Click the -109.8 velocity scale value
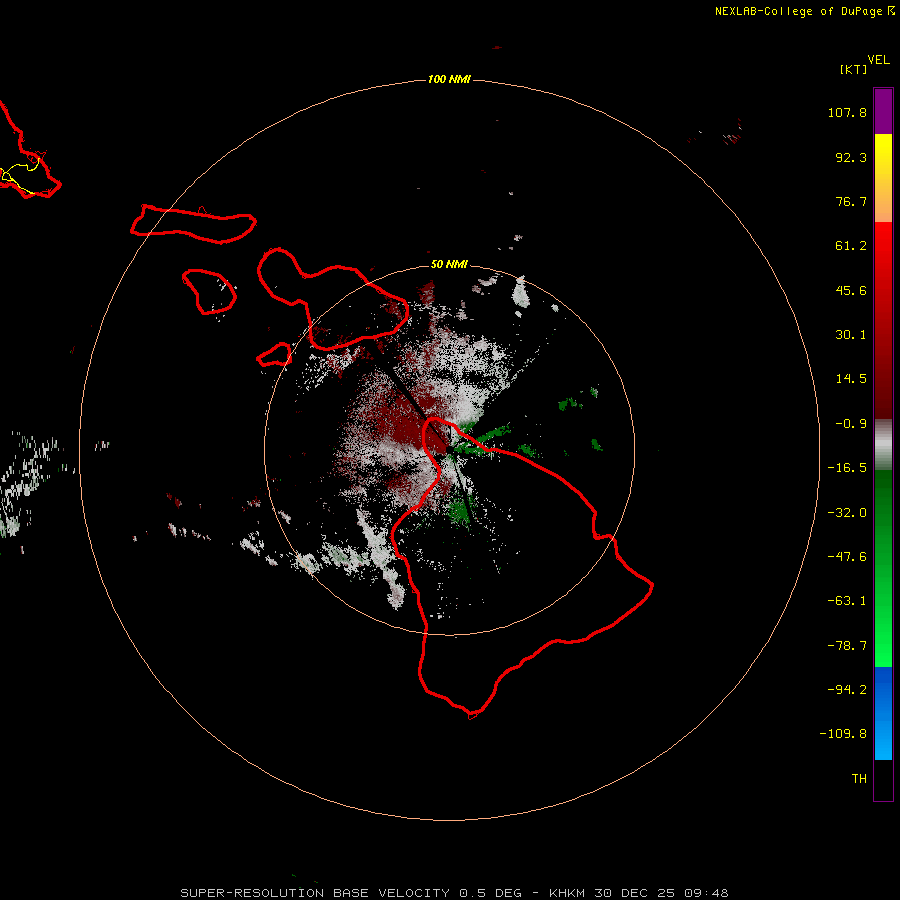Viewport: 900px width, 900px height. (x=844, y=734)
